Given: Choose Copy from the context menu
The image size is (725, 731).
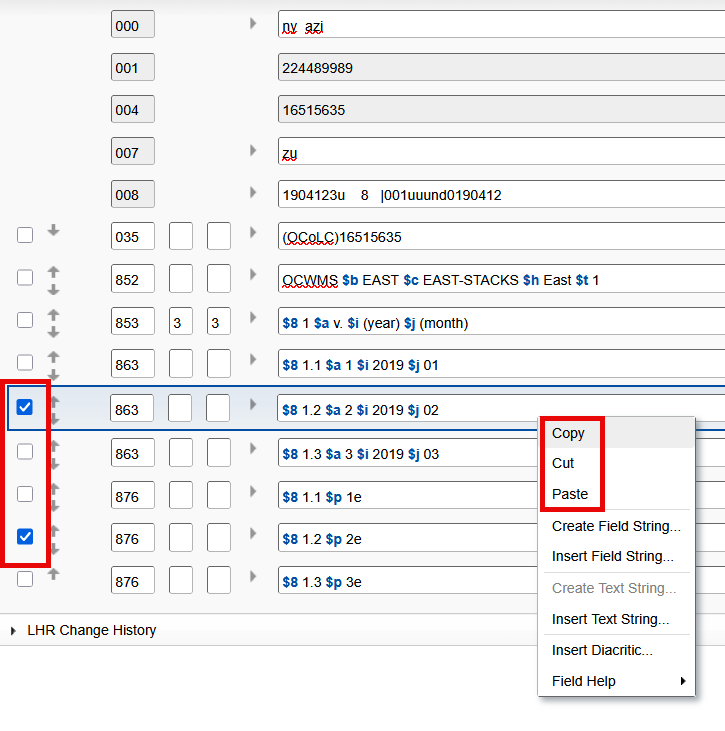Looking at the screenshot, I should 568,433.
